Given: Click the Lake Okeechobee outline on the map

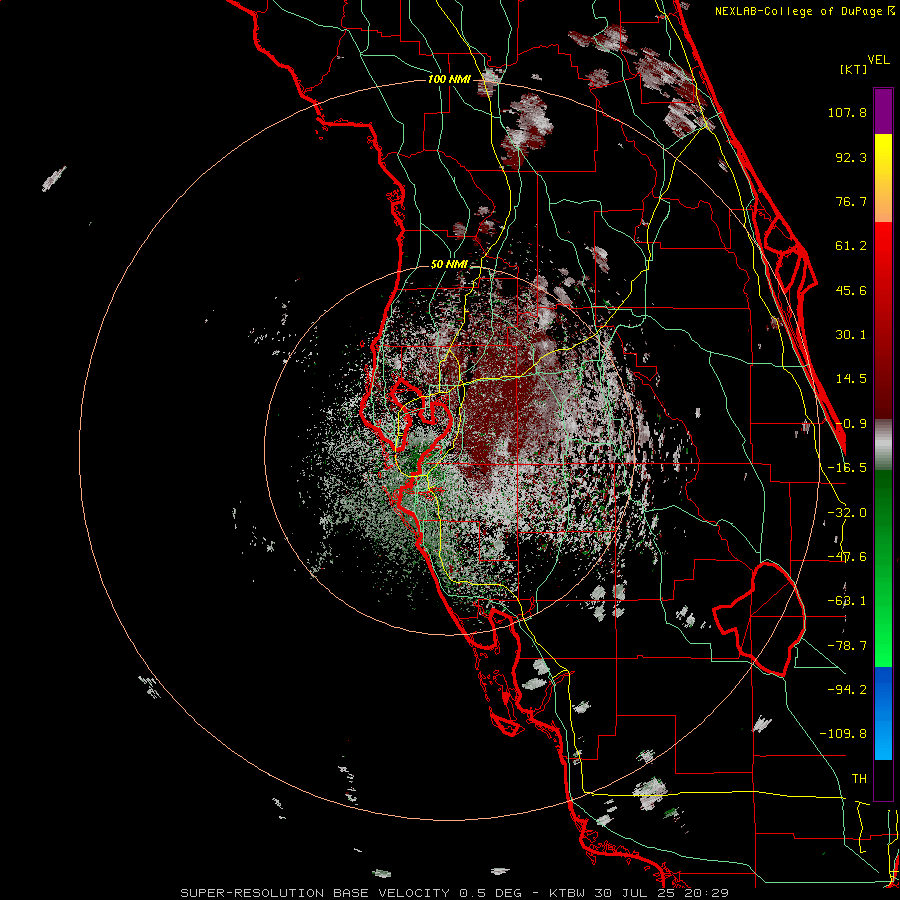Looking at the screenshot, I should (759, 619).
